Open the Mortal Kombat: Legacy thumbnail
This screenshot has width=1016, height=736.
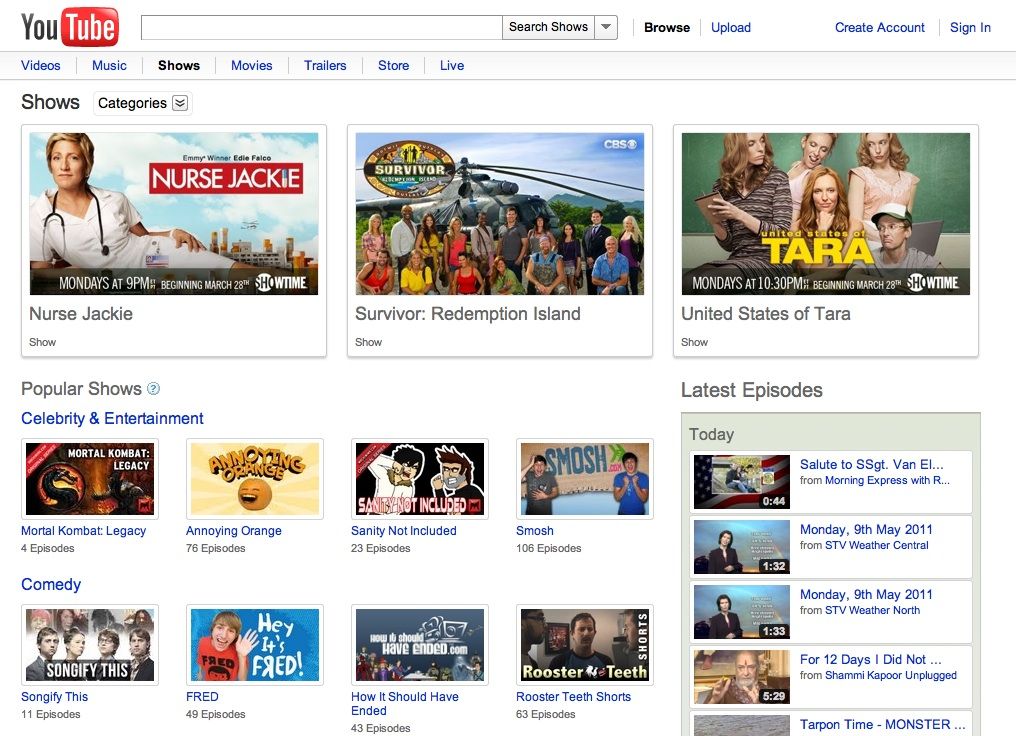(90, 479)
